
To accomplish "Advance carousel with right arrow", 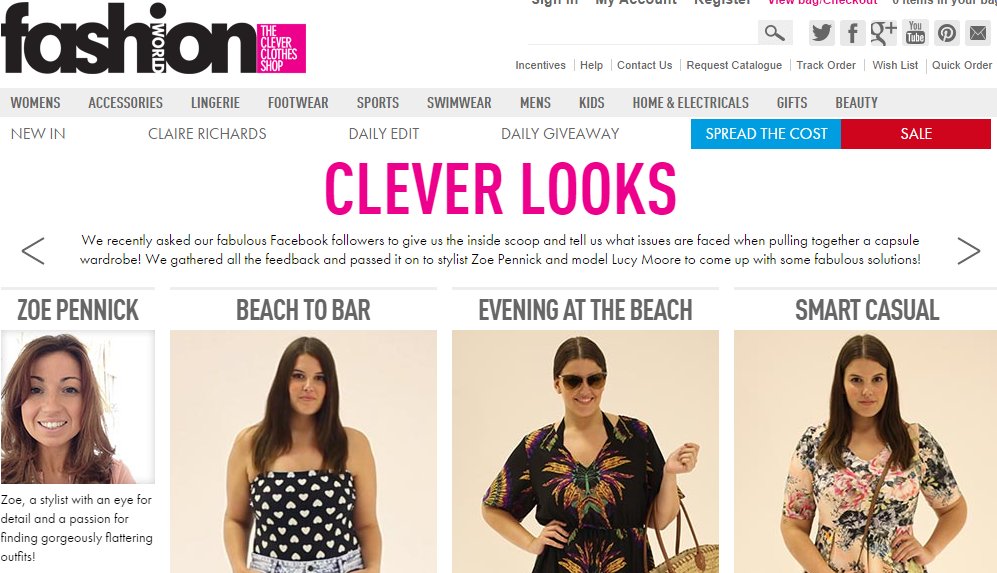I will click(968, 251).
